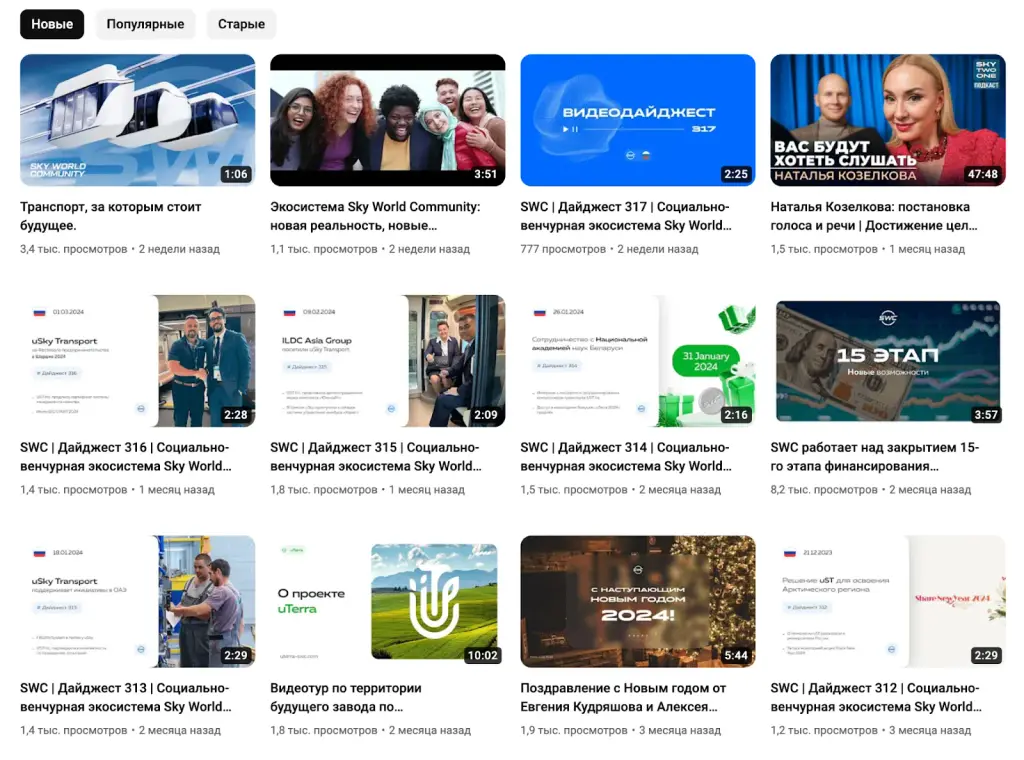Click the 10:02 duration badge
Image resolution: width=1024 pixels, height=760 pixels.
tap(483, 656)
